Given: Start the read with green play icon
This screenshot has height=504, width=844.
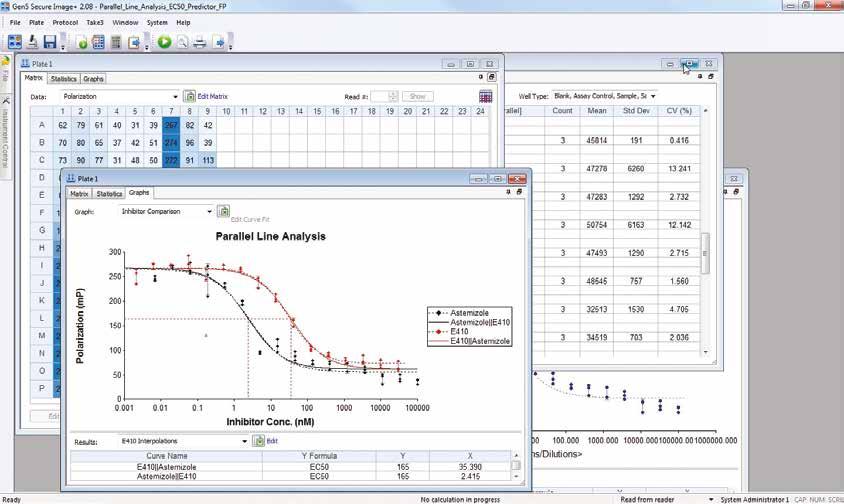Looking at the screenshot, I should pyautogui.click(x=165, y=41).
